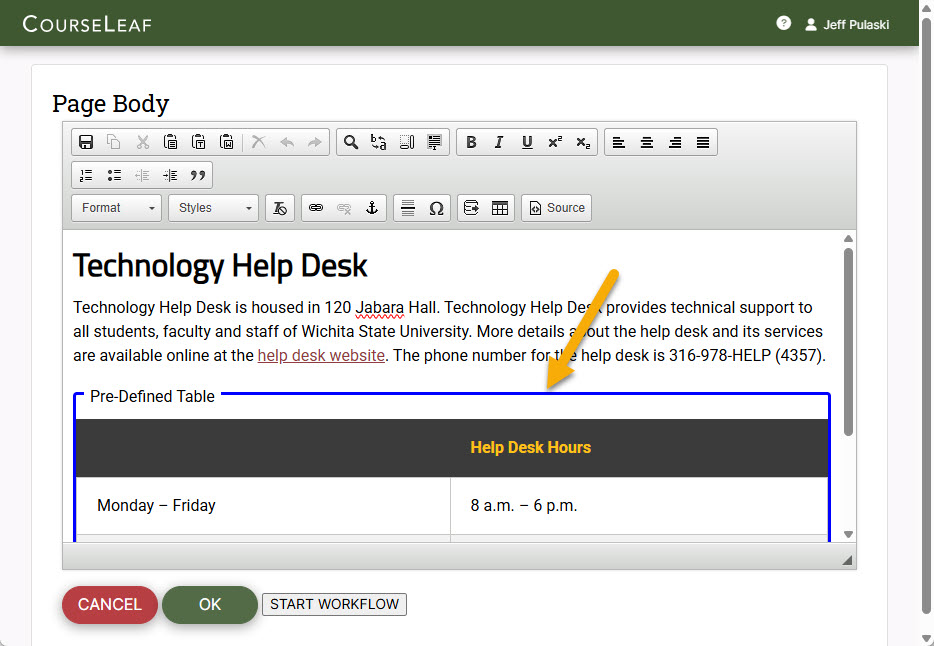Justify the text
This screenshot has width=934, height=646.
(703, 142)
